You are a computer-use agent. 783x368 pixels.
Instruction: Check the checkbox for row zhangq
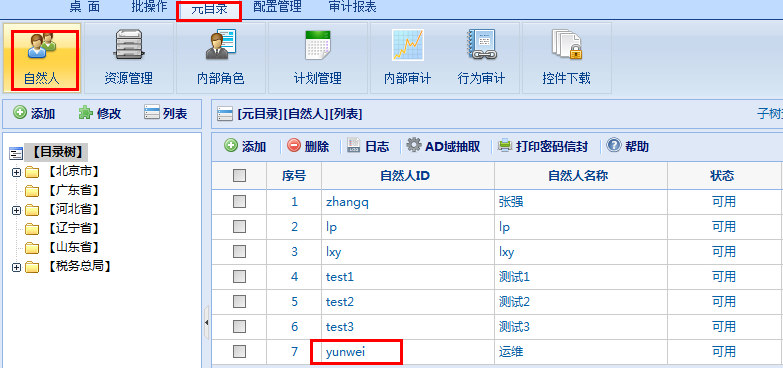pyautogui.click(x=240, y=202)
